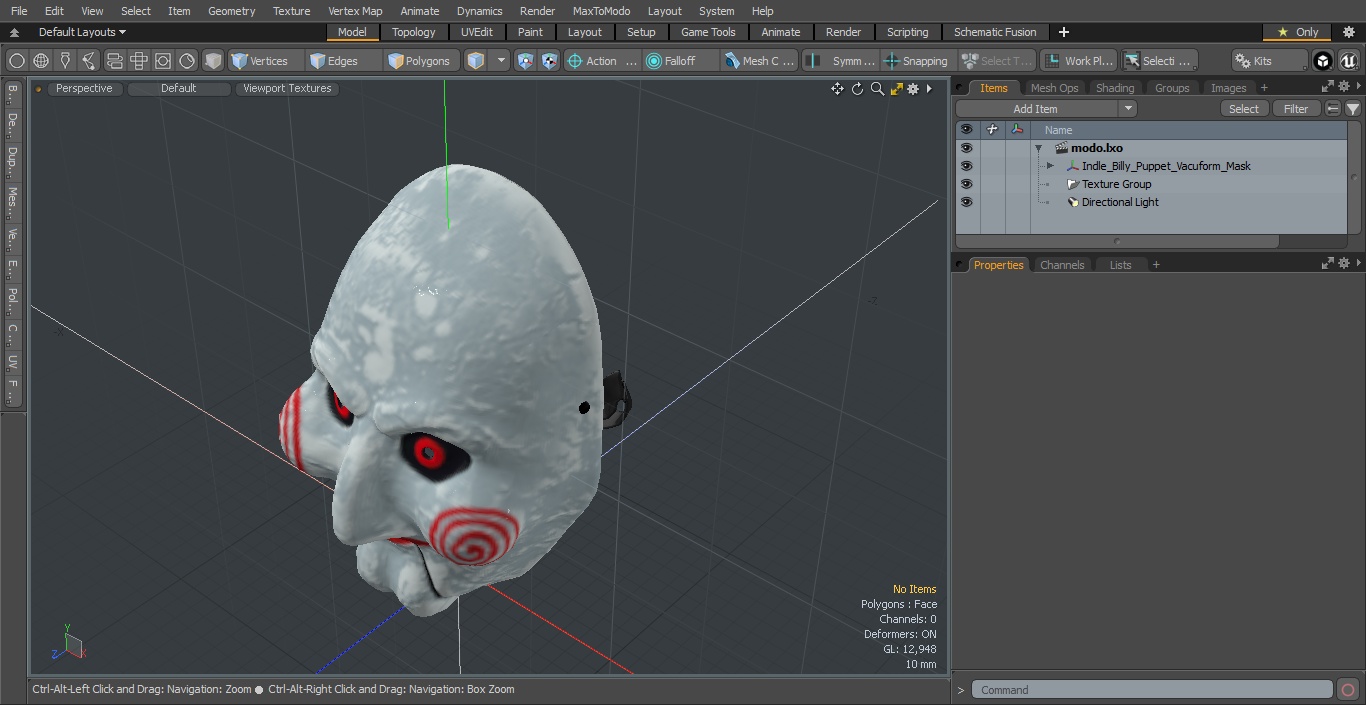Click the capsule shapes tool icon
The image size is (1366, 705).
pos(114,61)
